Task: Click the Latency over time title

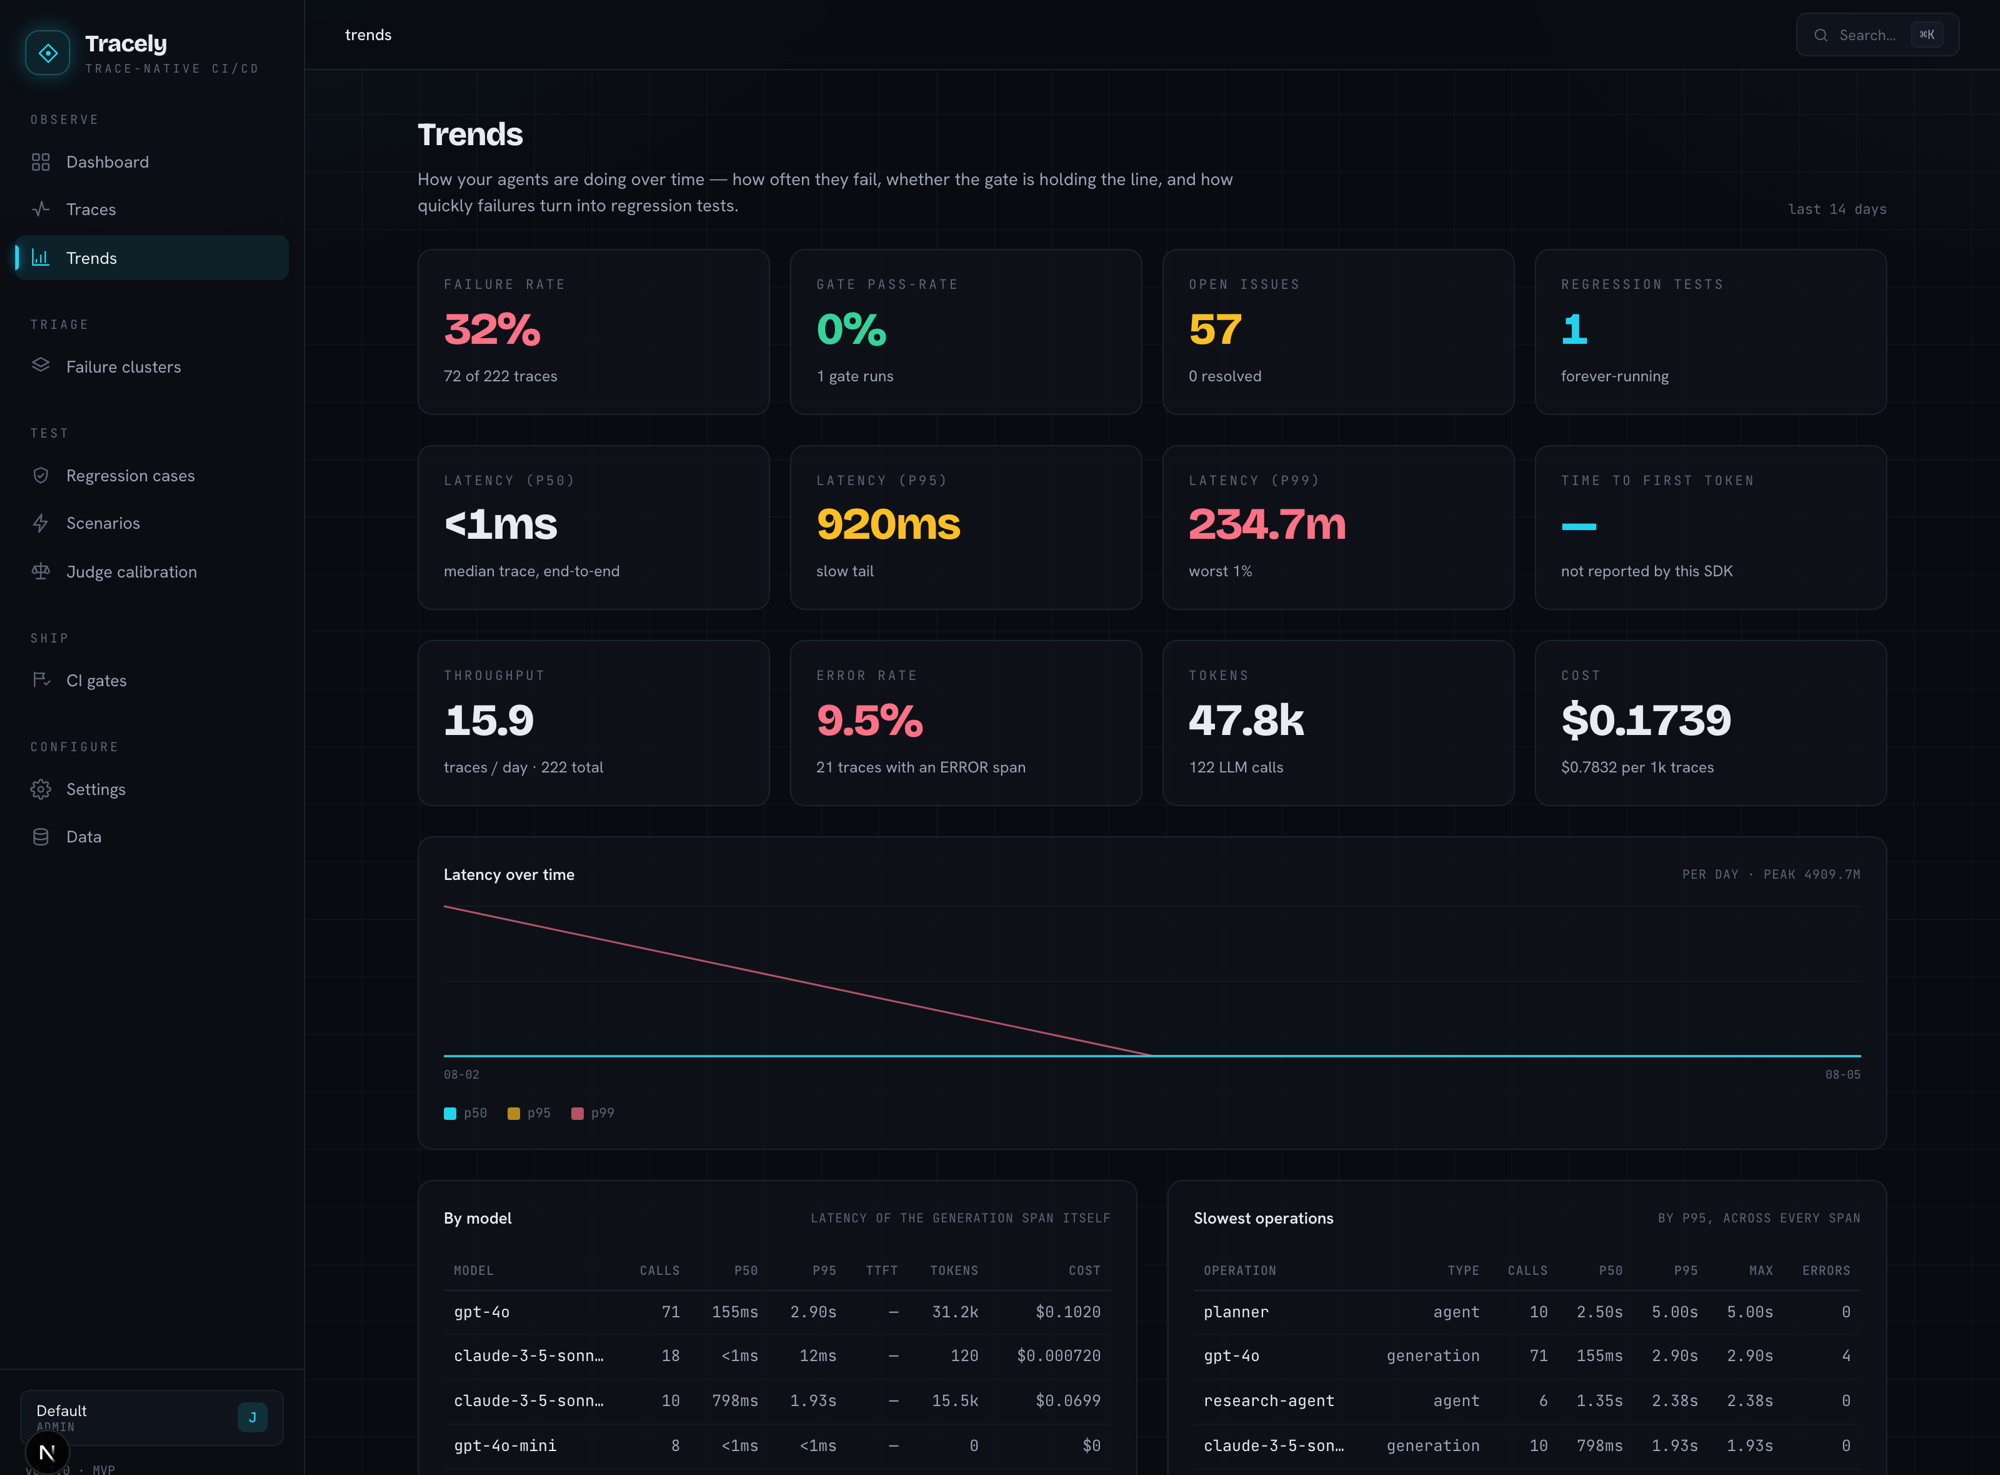Action: (509, 874)
